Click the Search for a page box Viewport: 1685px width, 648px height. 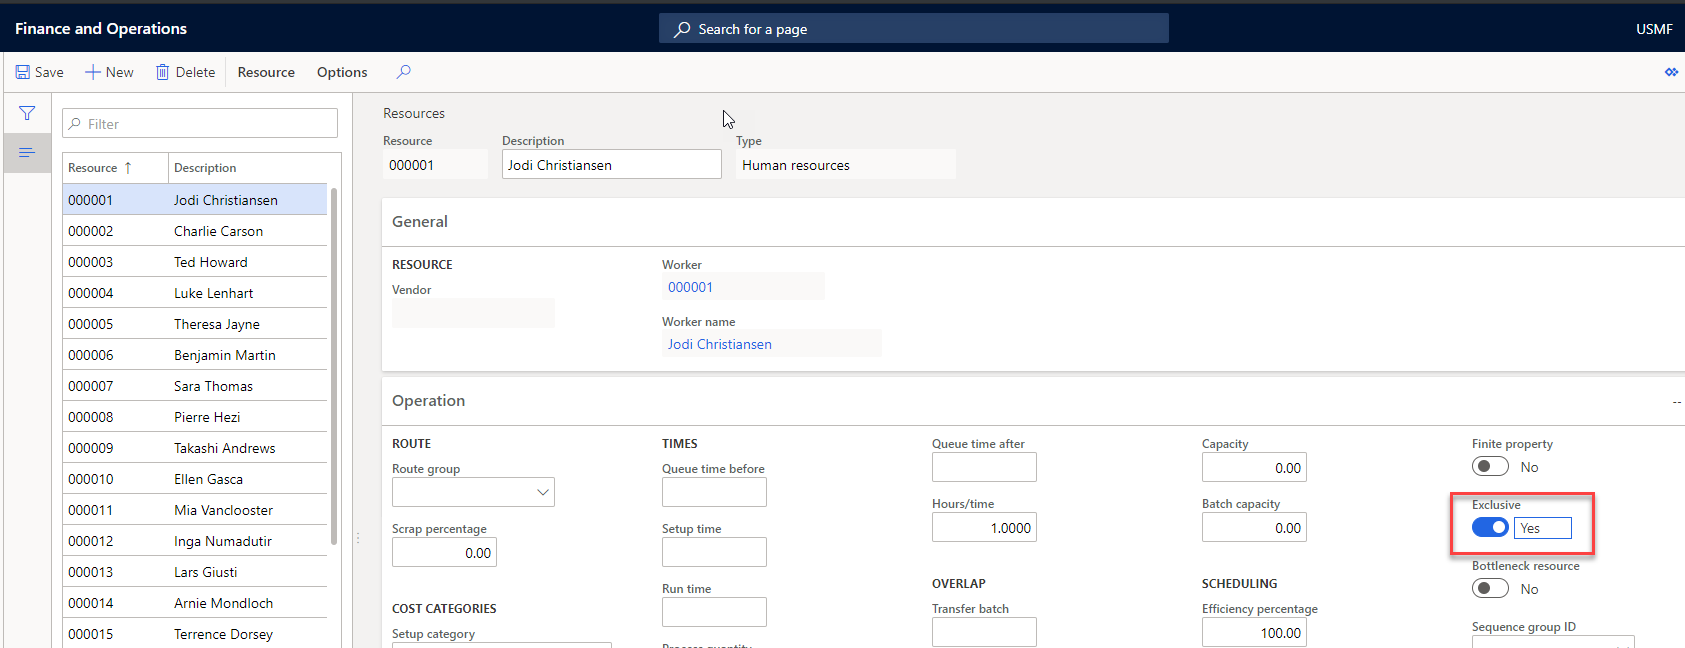pyautogui.click(x=914, y=29)
